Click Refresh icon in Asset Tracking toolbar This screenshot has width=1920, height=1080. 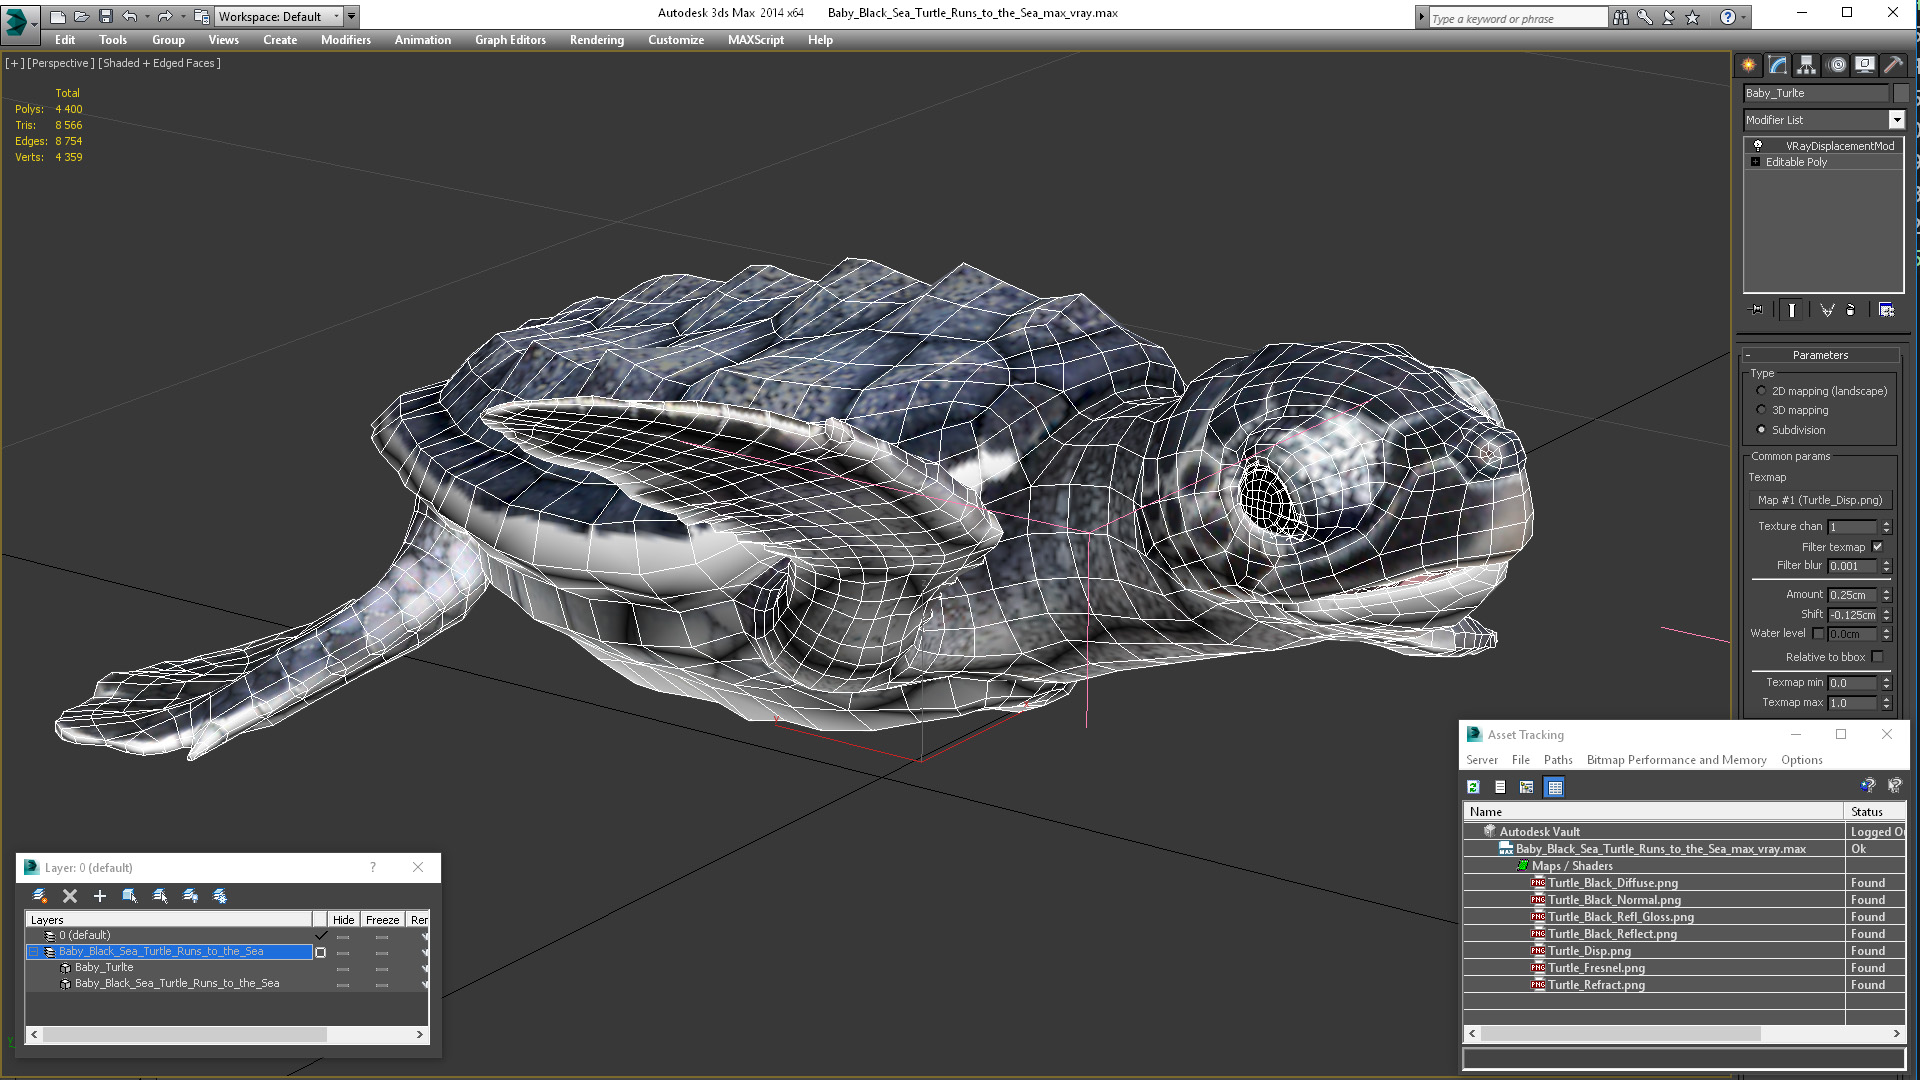[1473, 787]
